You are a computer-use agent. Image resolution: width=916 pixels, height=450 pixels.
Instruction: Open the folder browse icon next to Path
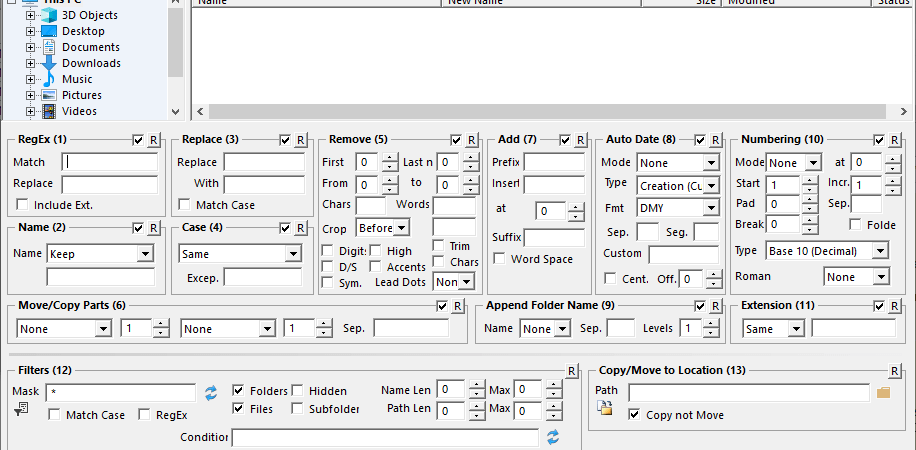point(883,393)
